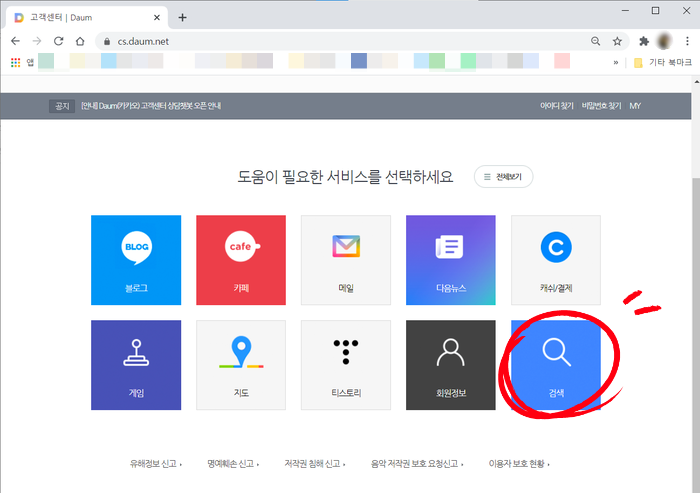
Task: Open a new browser tab
Action: [182, 17]
